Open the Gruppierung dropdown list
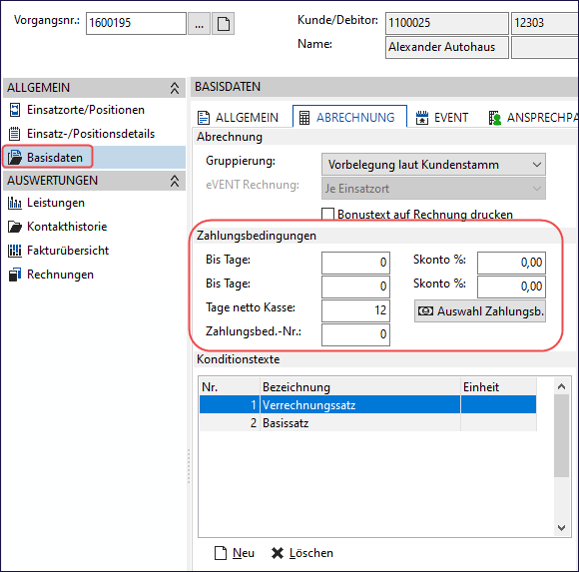Viewport: 579px width, 572px height. point(433,164)
